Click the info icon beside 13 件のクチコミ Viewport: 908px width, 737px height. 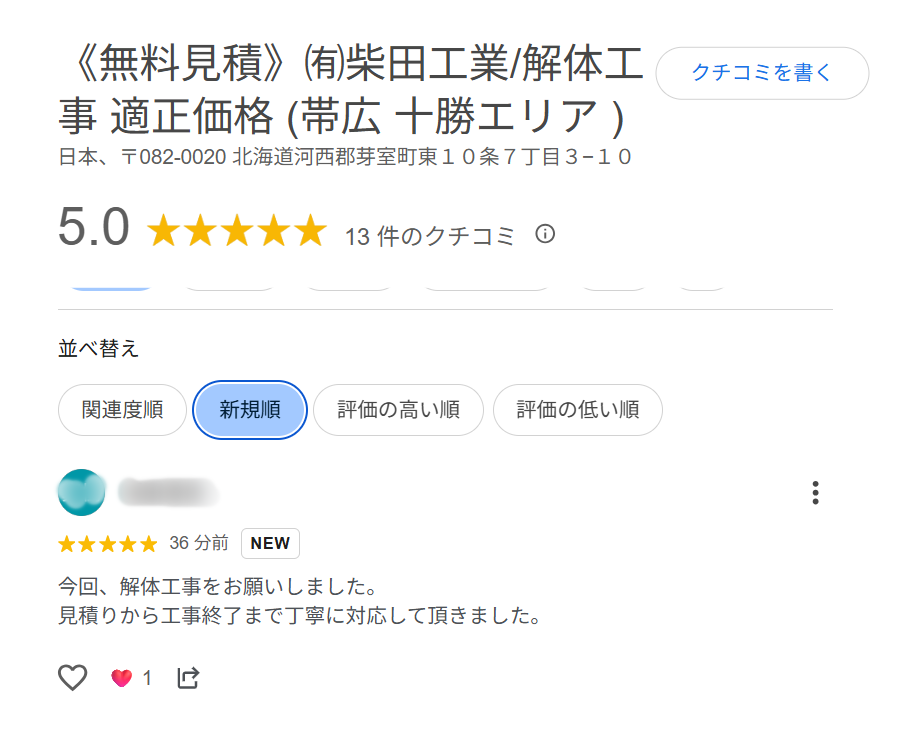coord(545,234)
